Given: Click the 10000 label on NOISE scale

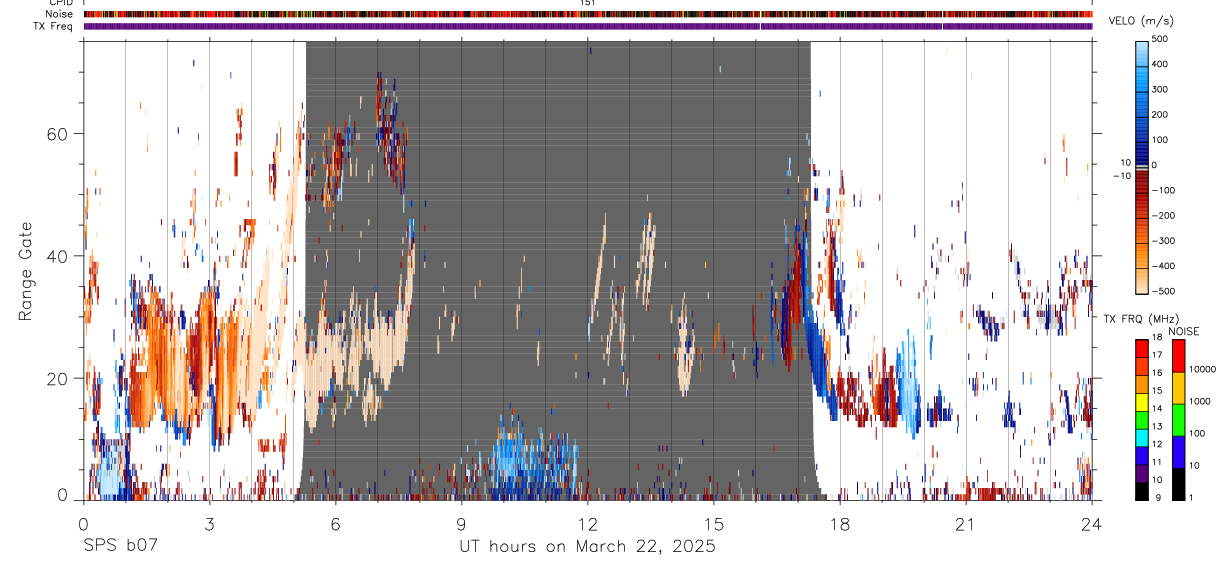Looking at the screenshot, I should 1204,369.
